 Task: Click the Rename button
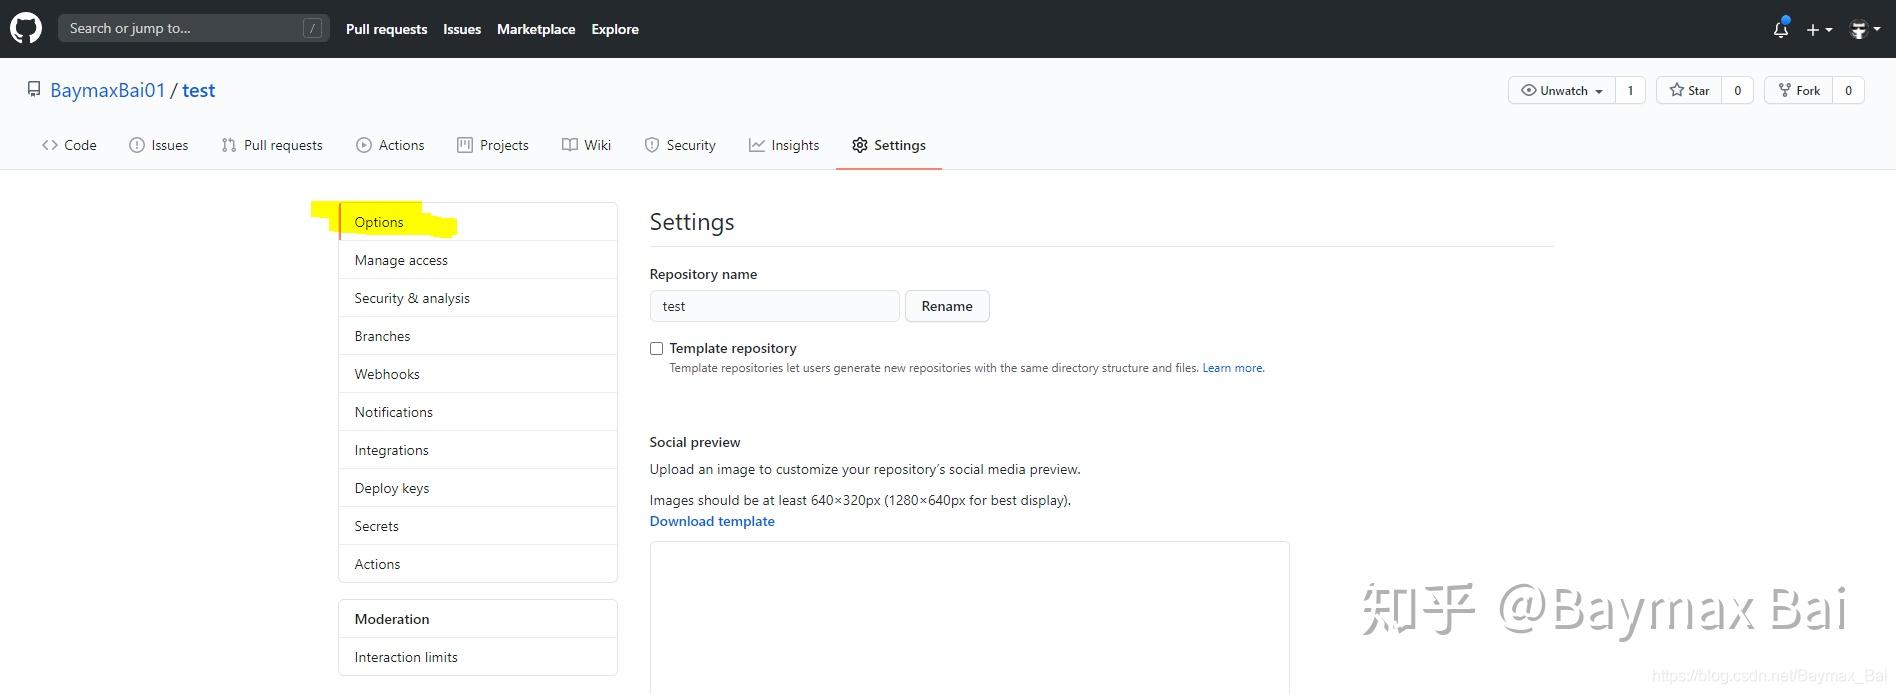pos(947,306)
